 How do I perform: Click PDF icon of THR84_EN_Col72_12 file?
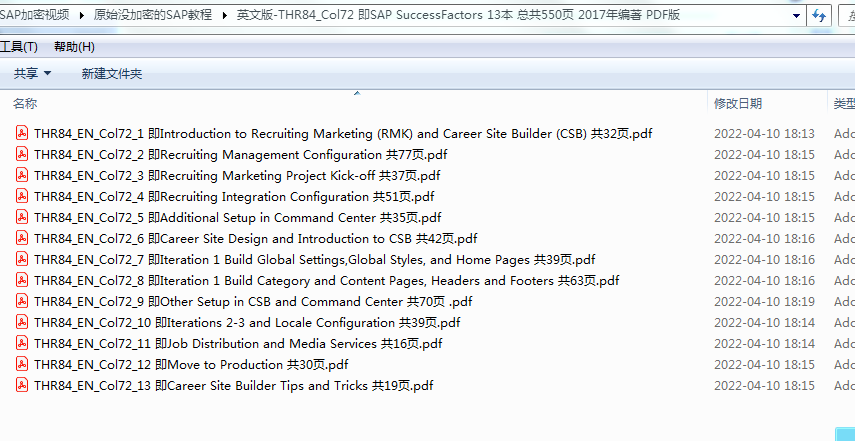pyautogui.click(x=22, y=364)
